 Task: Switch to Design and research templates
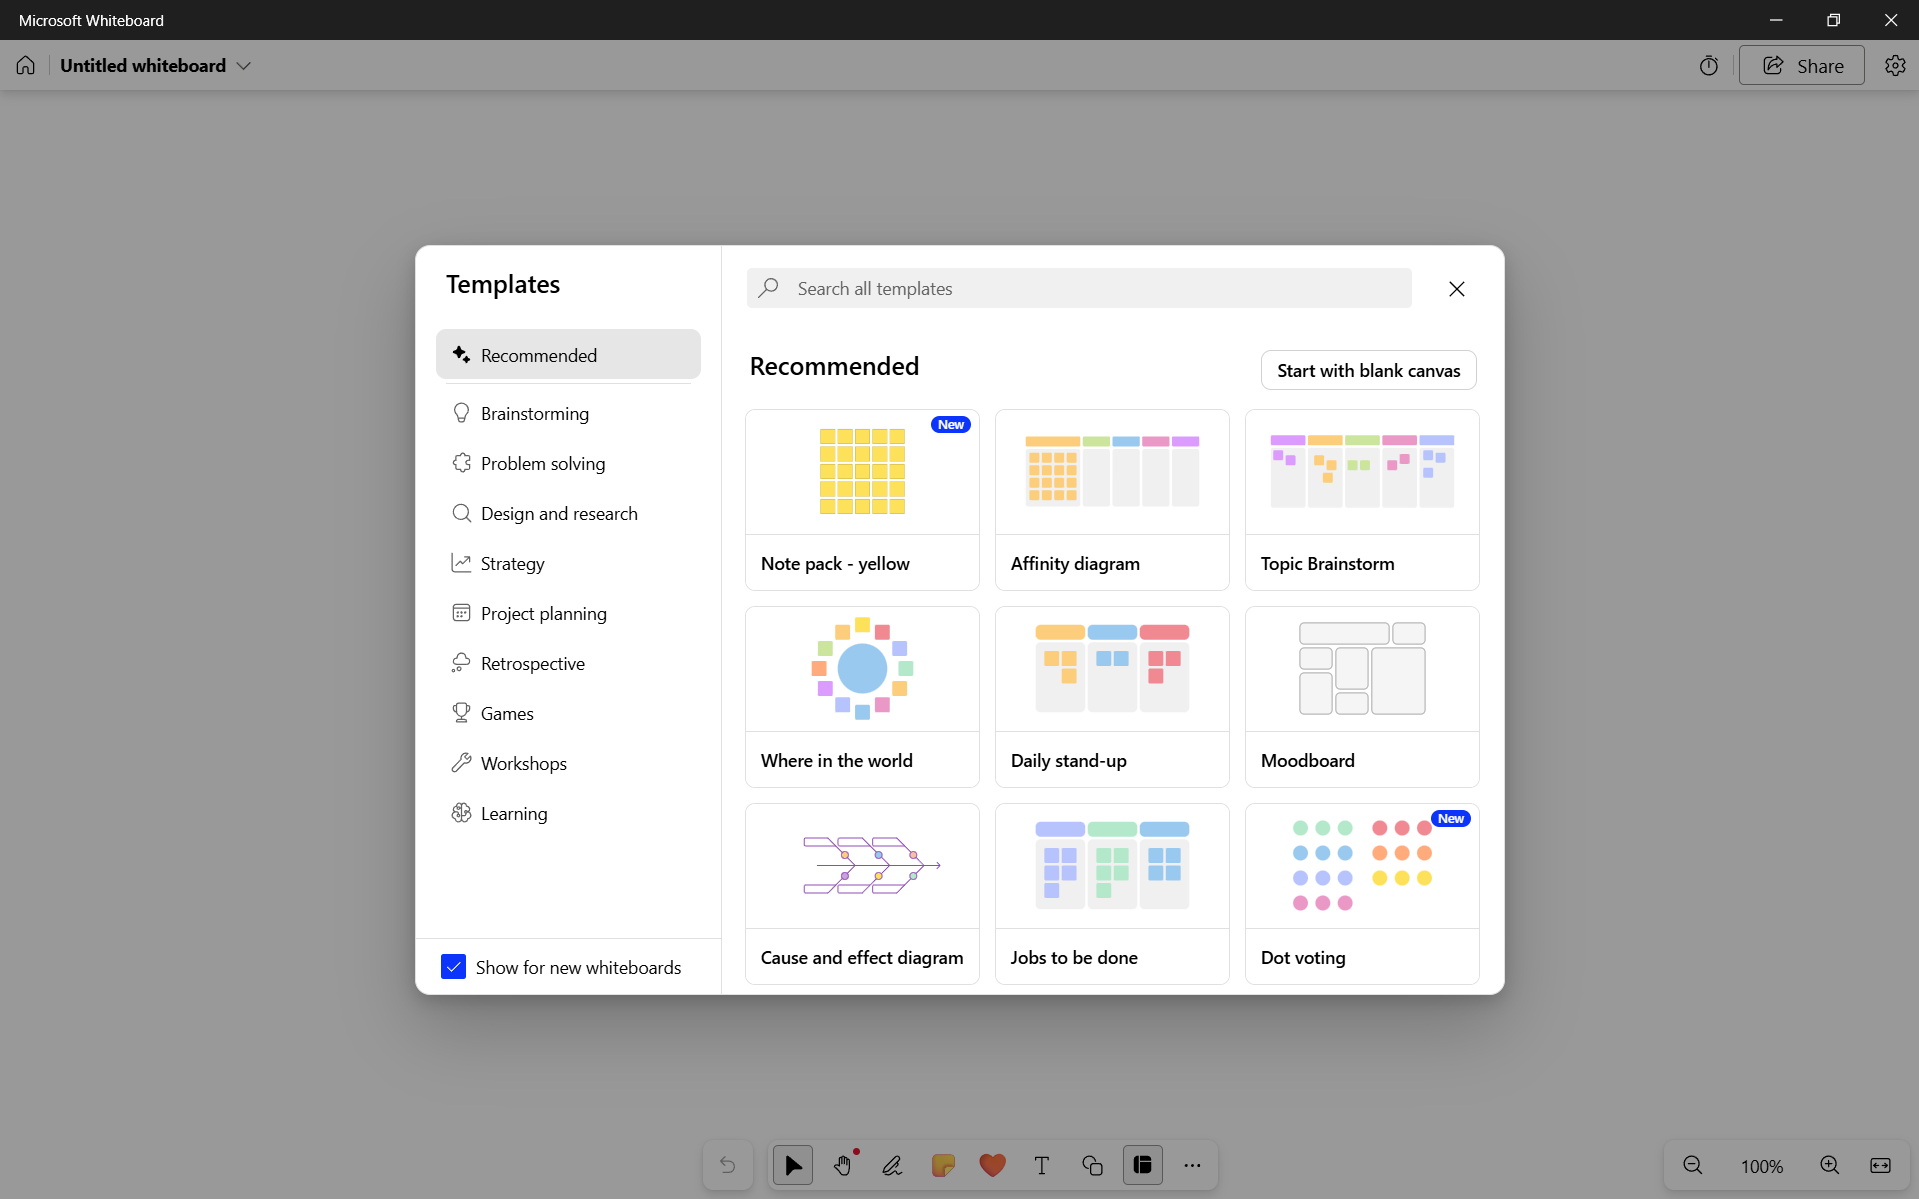568,513
